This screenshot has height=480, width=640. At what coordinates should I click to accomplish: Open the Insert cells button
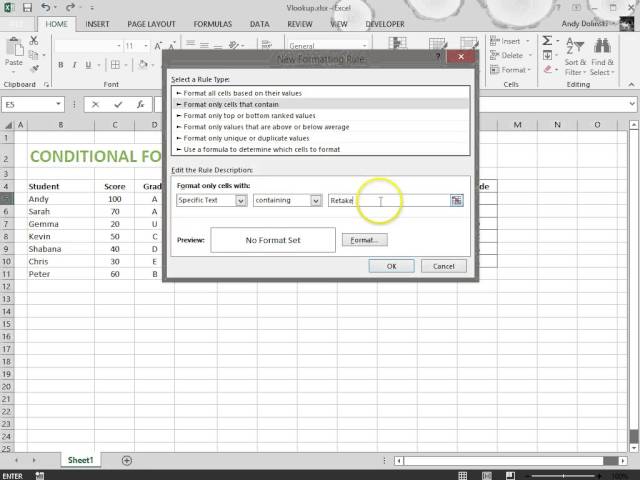coord(509,41)
